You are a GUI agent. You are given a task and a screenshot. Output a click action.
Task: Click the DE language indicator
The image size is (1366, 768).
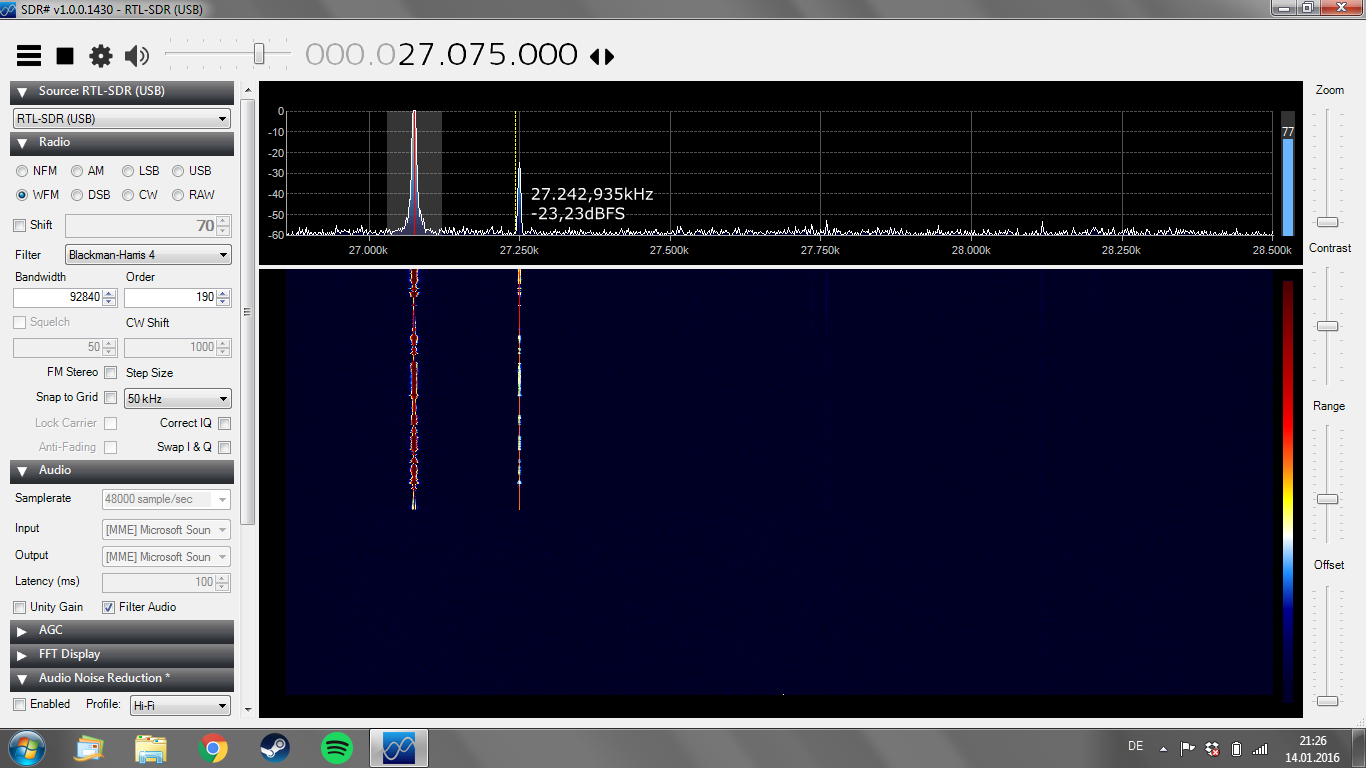1135,746
